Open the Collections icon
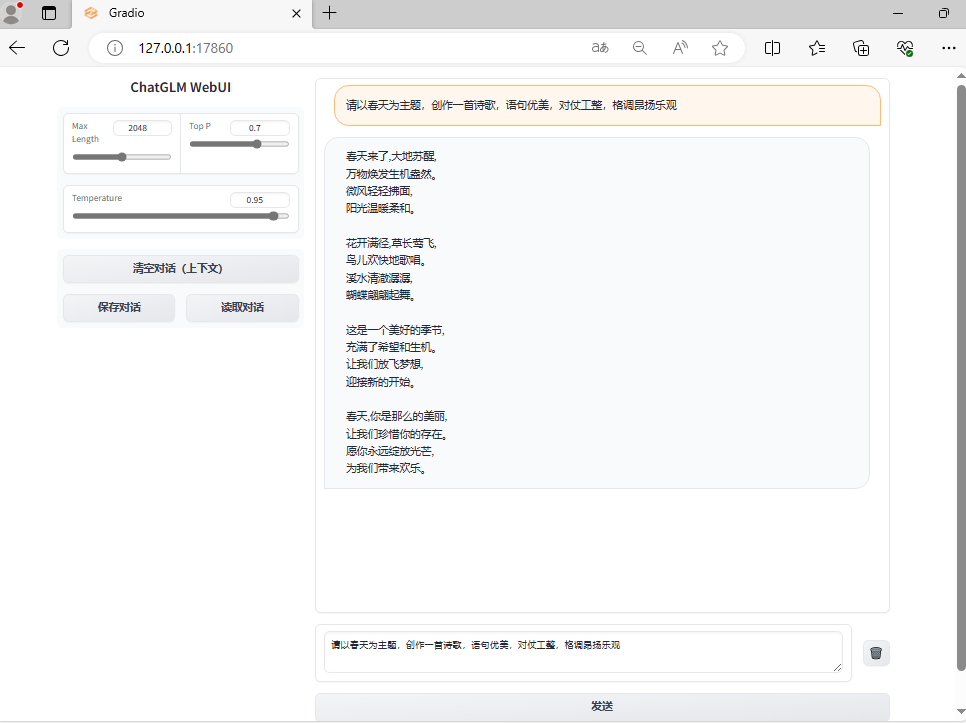Viewport: 966px width, 723px height. (861, 48)
